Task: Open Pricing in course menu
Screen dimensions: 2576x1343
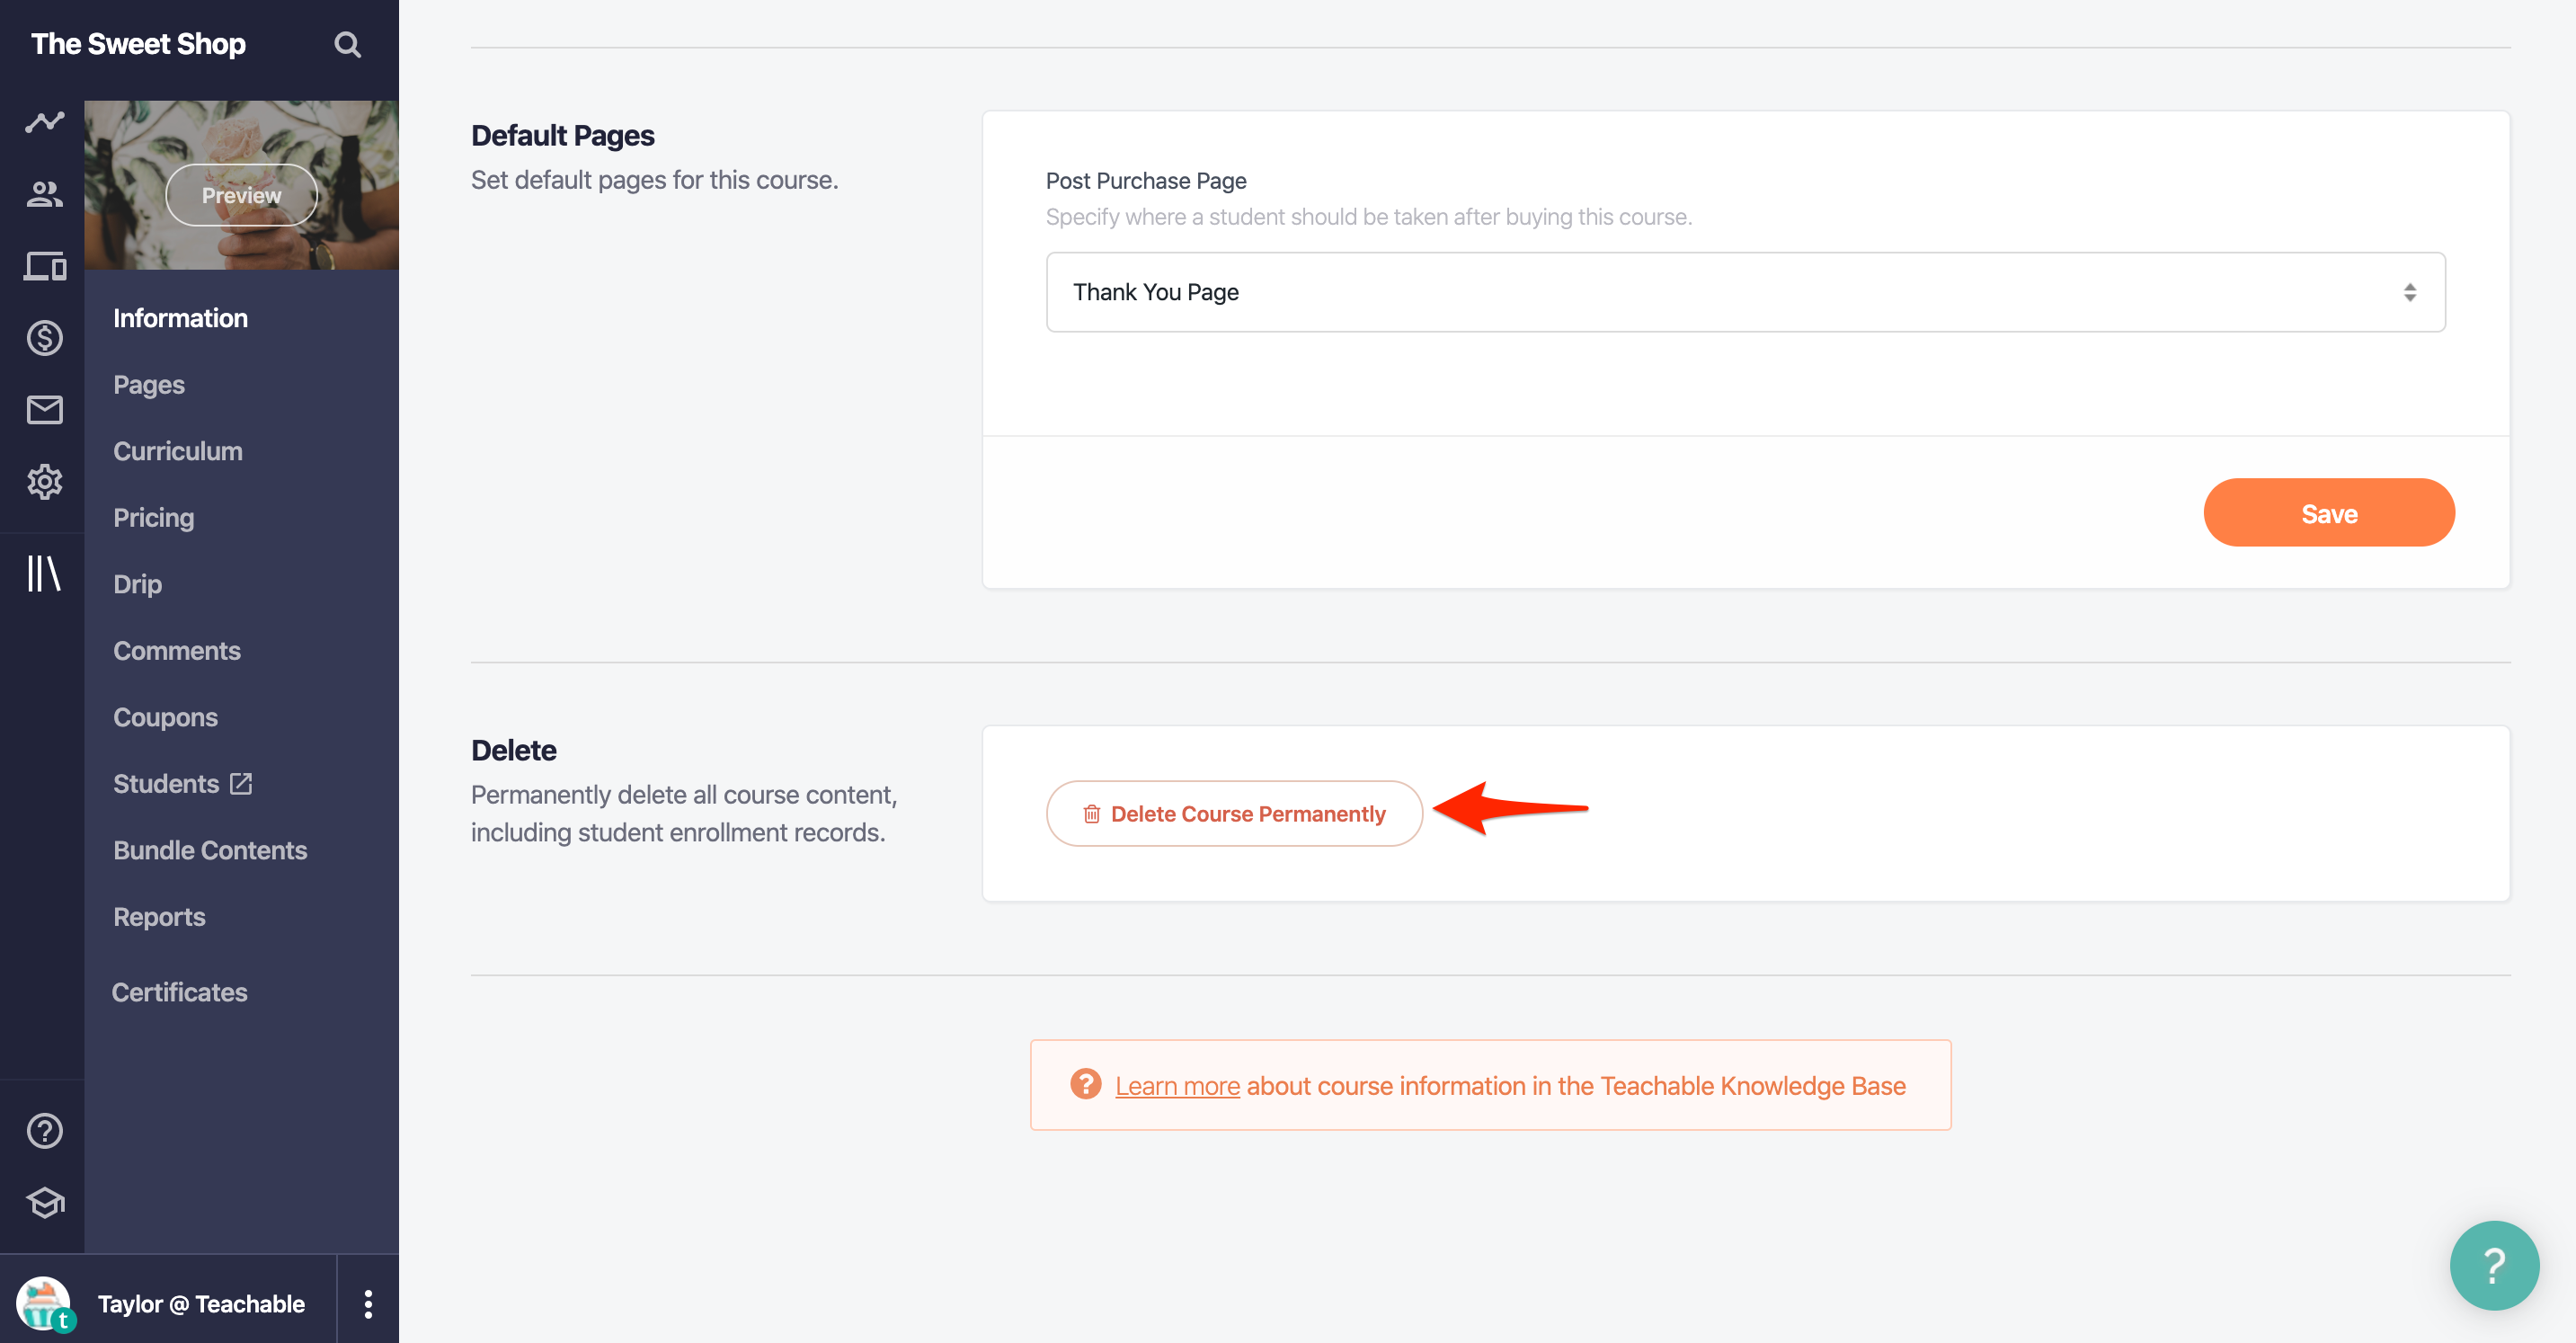Action: (x=154, y=518)
